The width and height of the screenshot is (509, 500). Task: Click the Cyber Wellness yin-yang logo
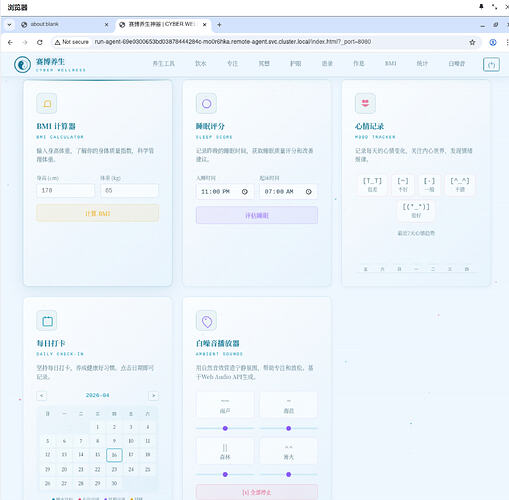[22, 64]
